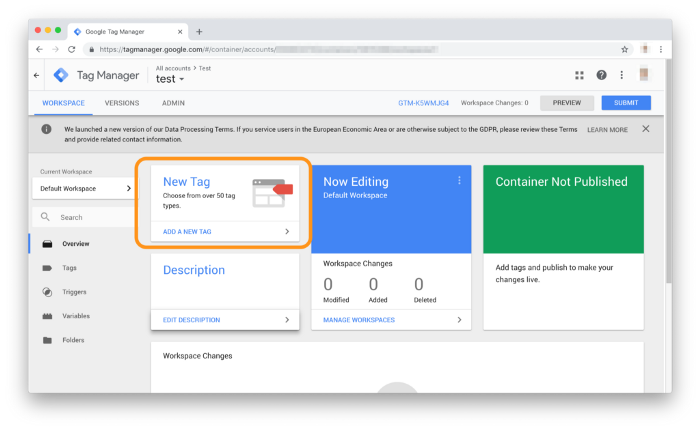Click the Test breadcrumb link
The height and width of the screenshot is (430, 700).
pyautogui.click(x=205, y=68)
